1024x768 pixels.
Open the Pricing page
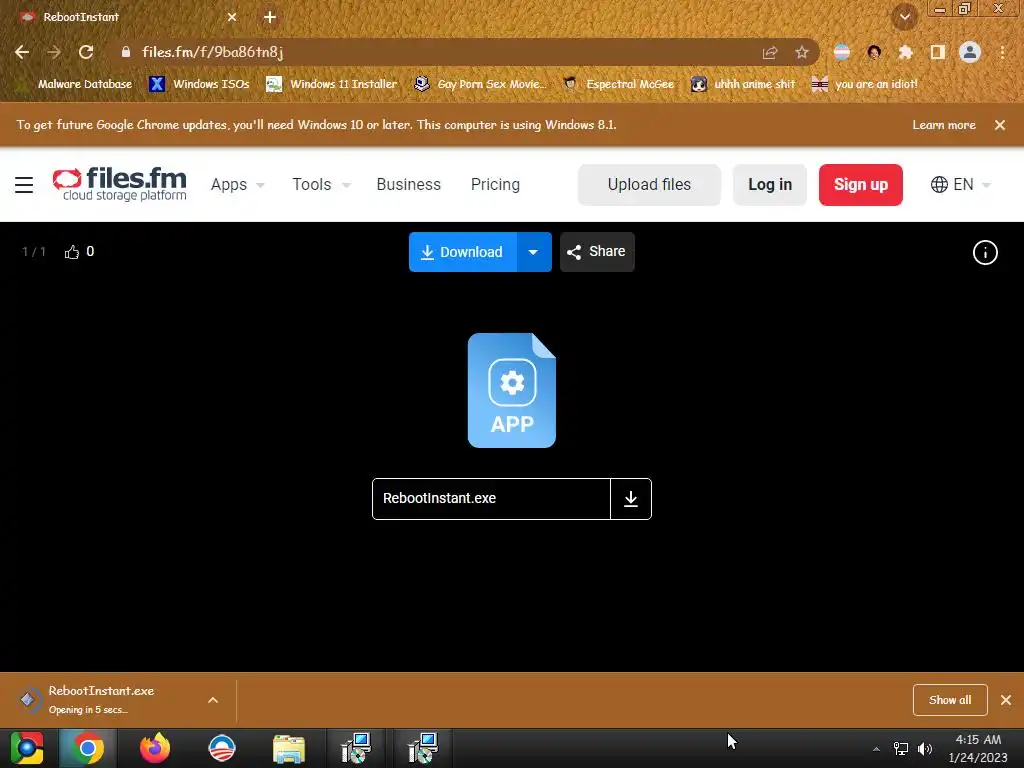(496, 185)
